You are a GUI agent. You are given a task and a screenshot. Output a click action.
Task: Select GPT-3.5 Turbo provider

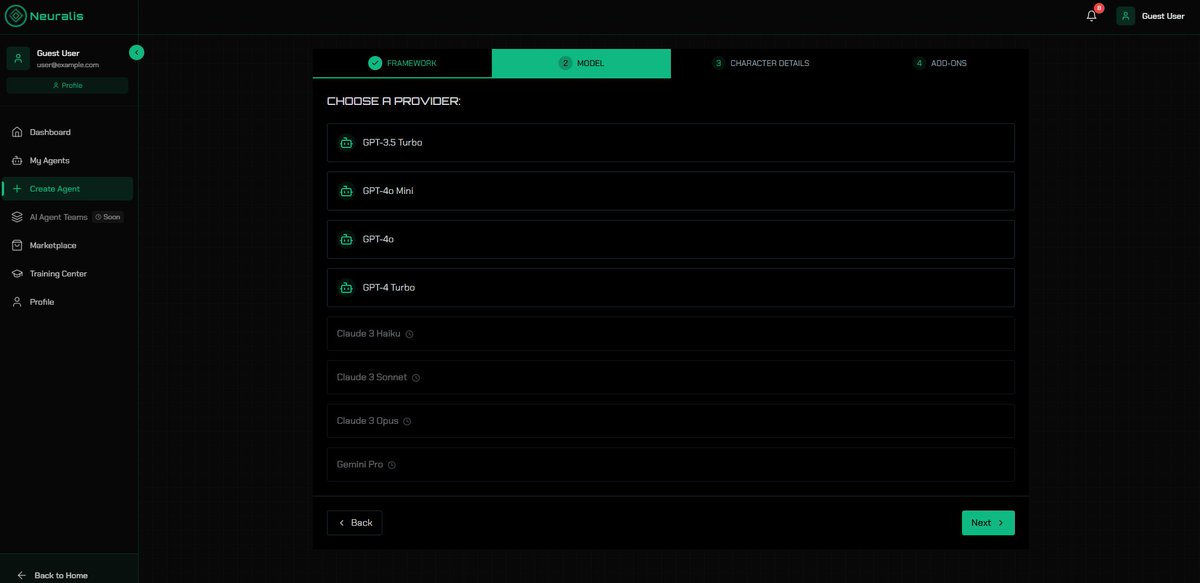tap(671, 142)
